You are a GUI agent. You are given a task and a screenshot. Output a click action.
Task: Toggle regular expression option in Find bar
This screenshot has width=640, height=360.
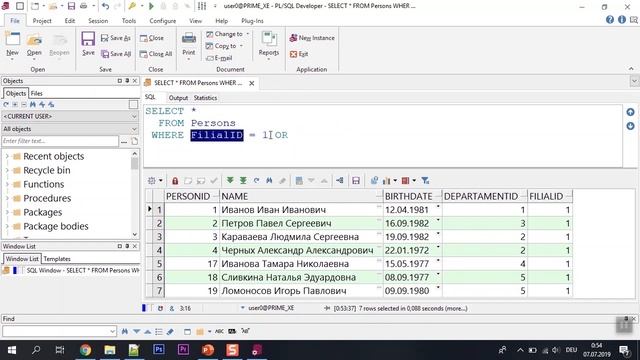tap(245, 331)
